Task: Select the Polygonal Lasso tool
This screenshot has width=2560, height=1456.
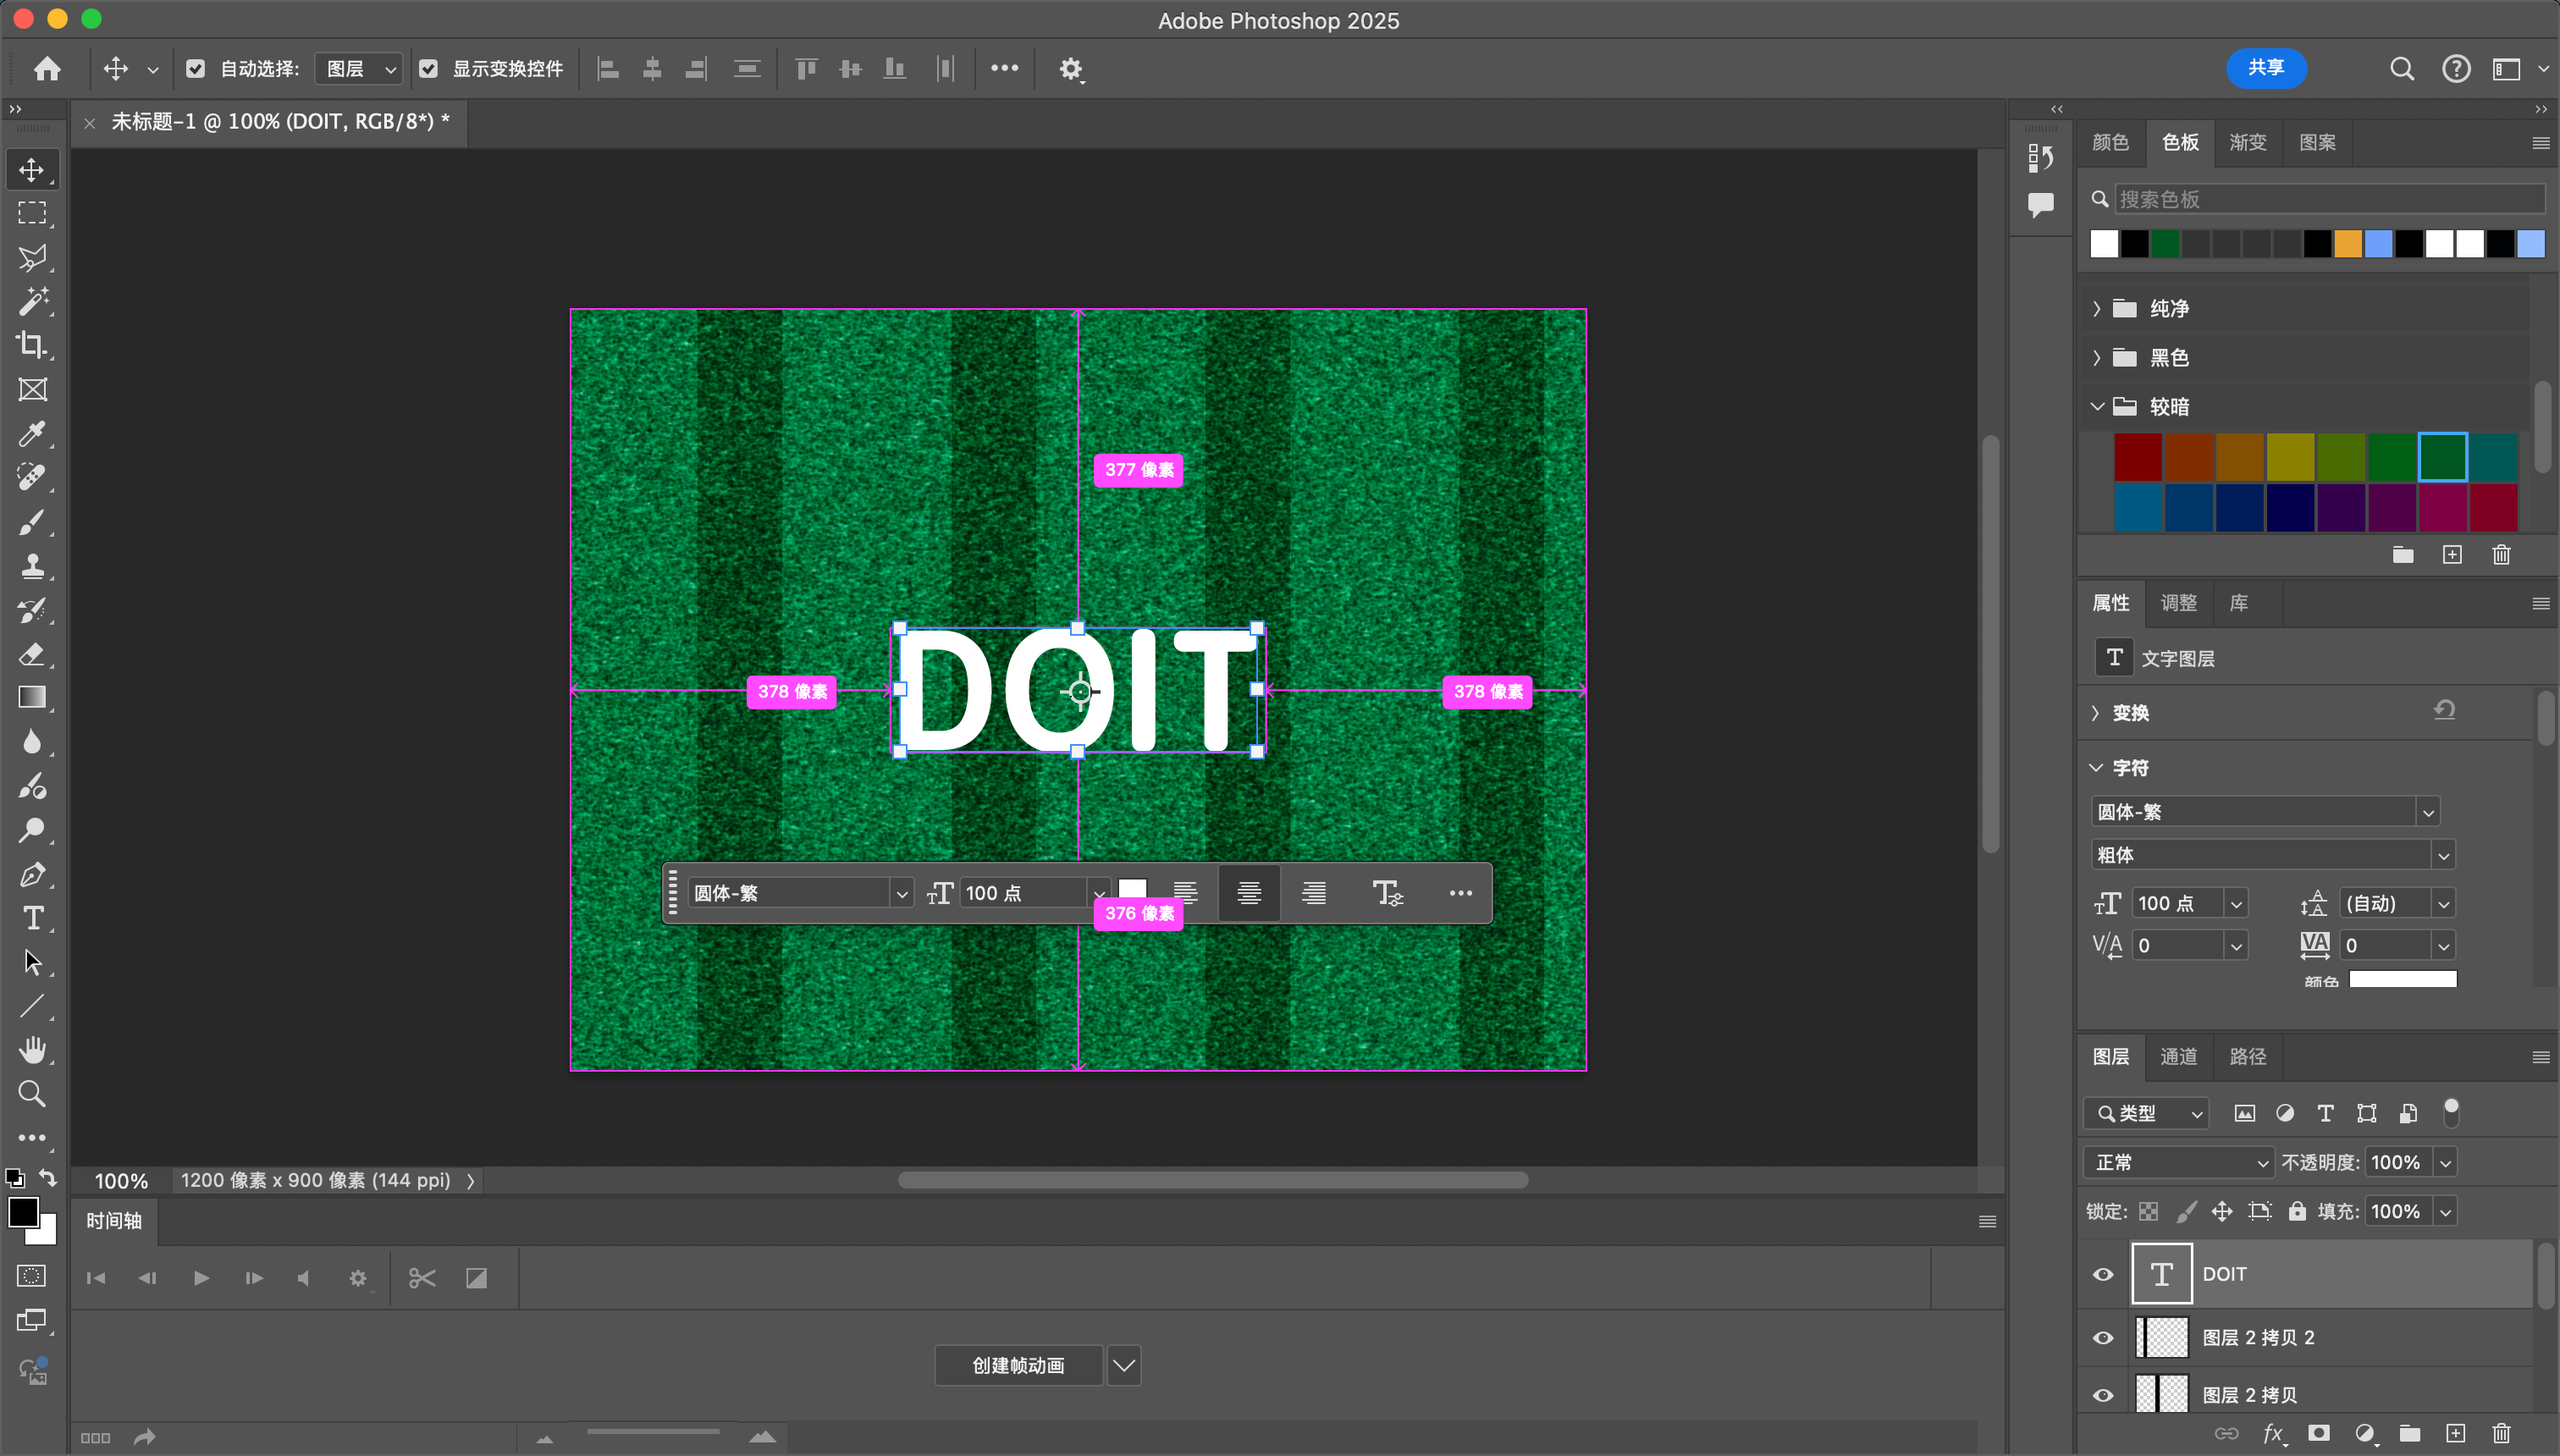Action: coord(32,257)
